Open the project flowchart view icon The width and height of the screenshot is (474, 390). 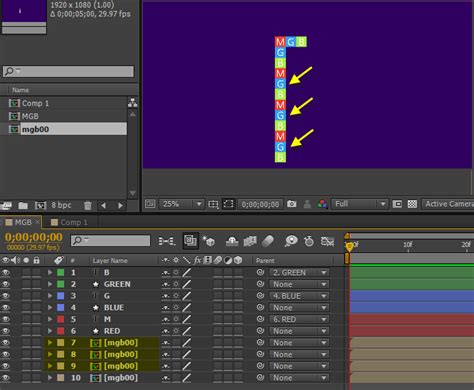click(x=133, y=103)
